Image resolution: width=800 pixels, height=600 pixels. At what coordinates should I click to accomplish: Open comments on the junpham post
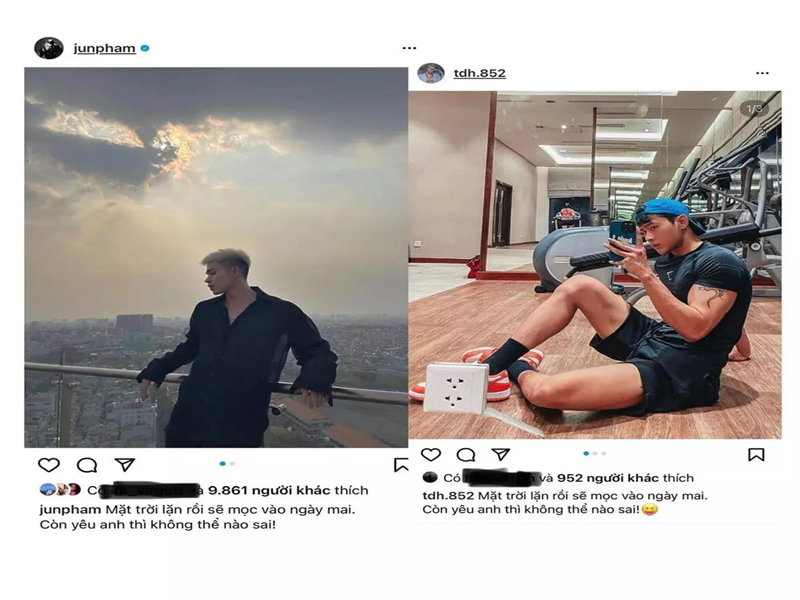point(87,465)
